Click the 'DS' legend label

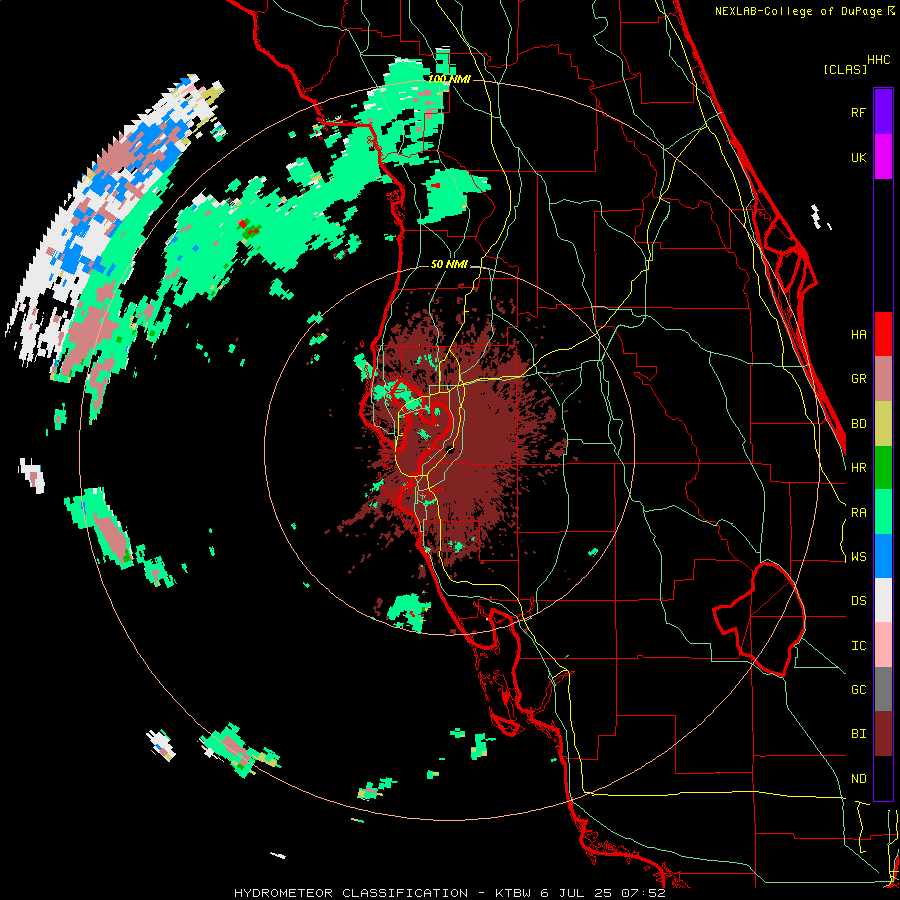point(858,601)
